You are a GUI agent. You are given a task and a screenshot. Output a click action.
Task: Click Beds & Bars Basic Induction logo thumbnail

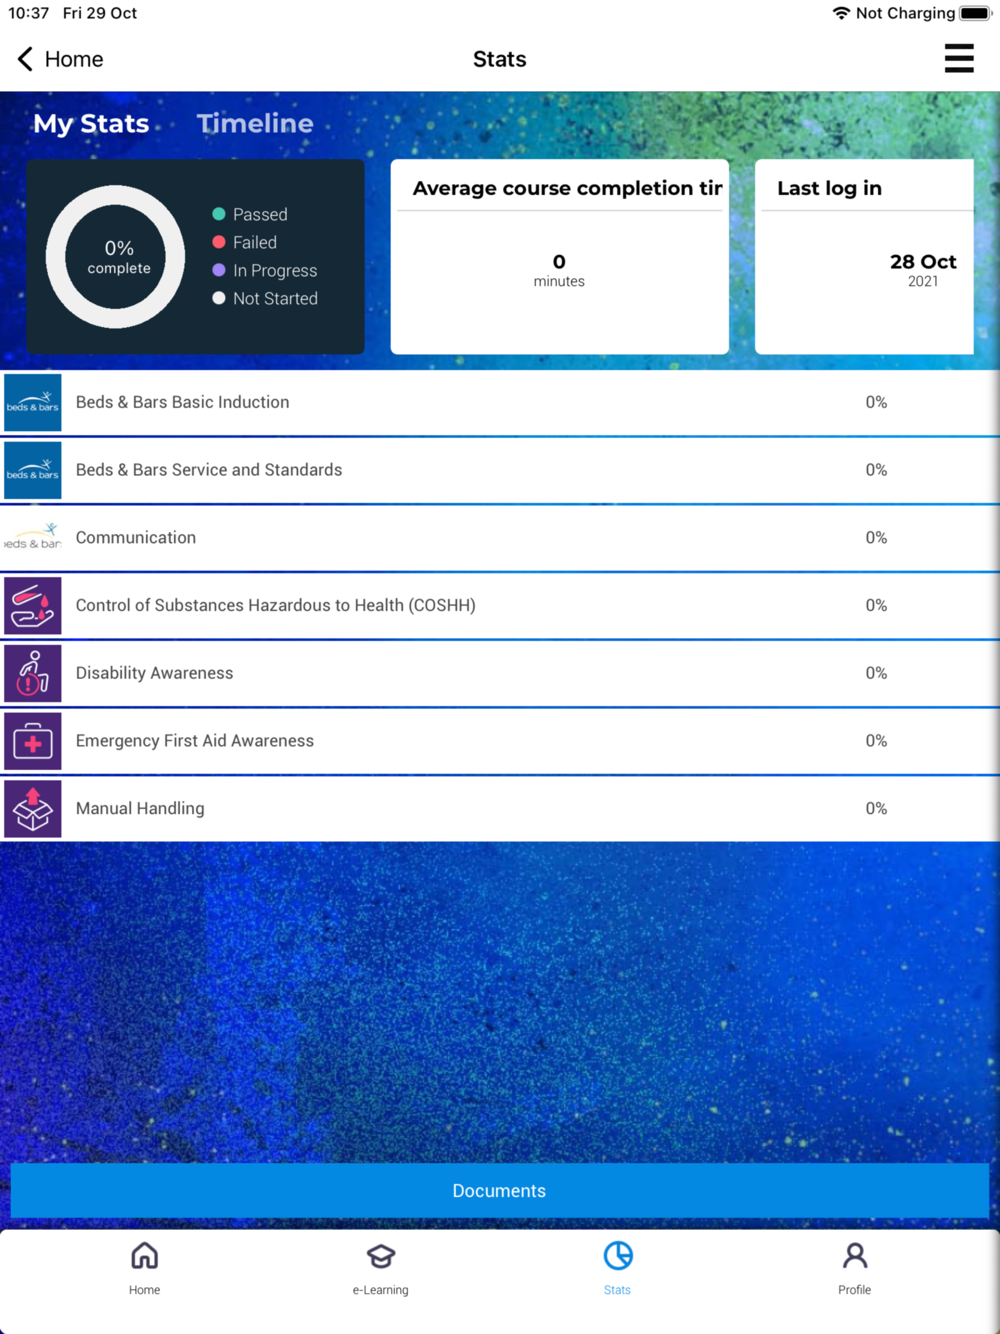pyautogui.click(x=33, y=402)
